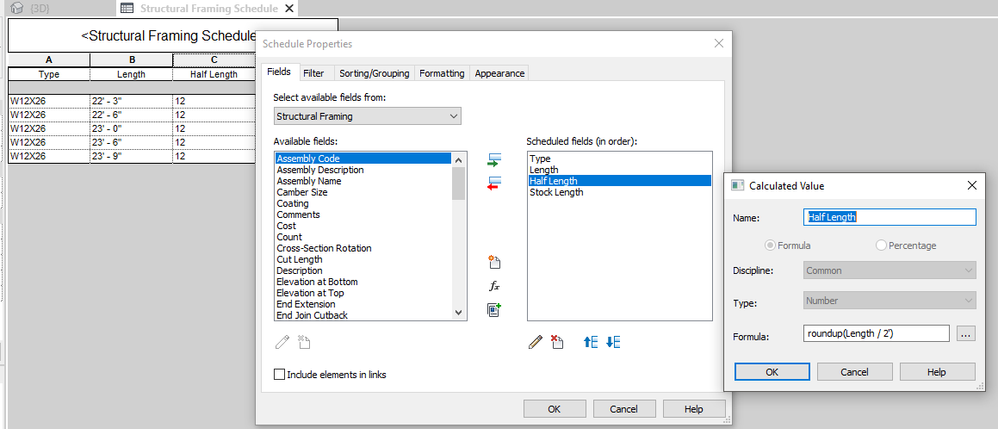Screen dimensions: 998x429
Task: Click schedule icon on Structural Framing Schedule tab
Action: [127, 8]
